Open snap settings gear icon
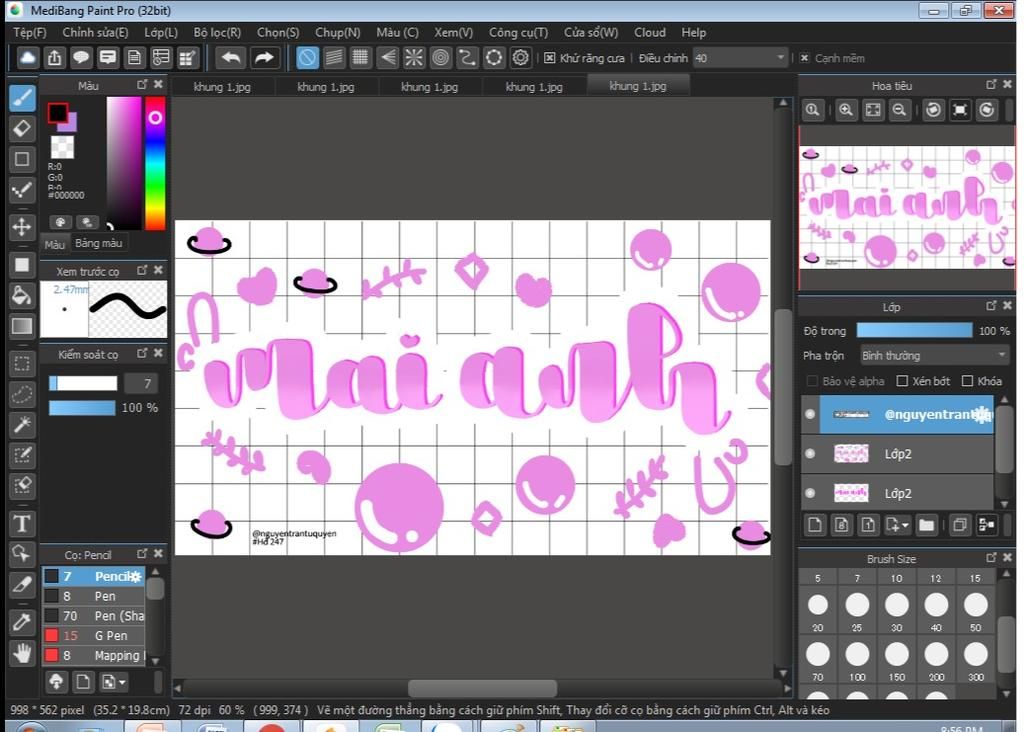This screenshot has width=1024, height=732. click(x=520, y=58)
